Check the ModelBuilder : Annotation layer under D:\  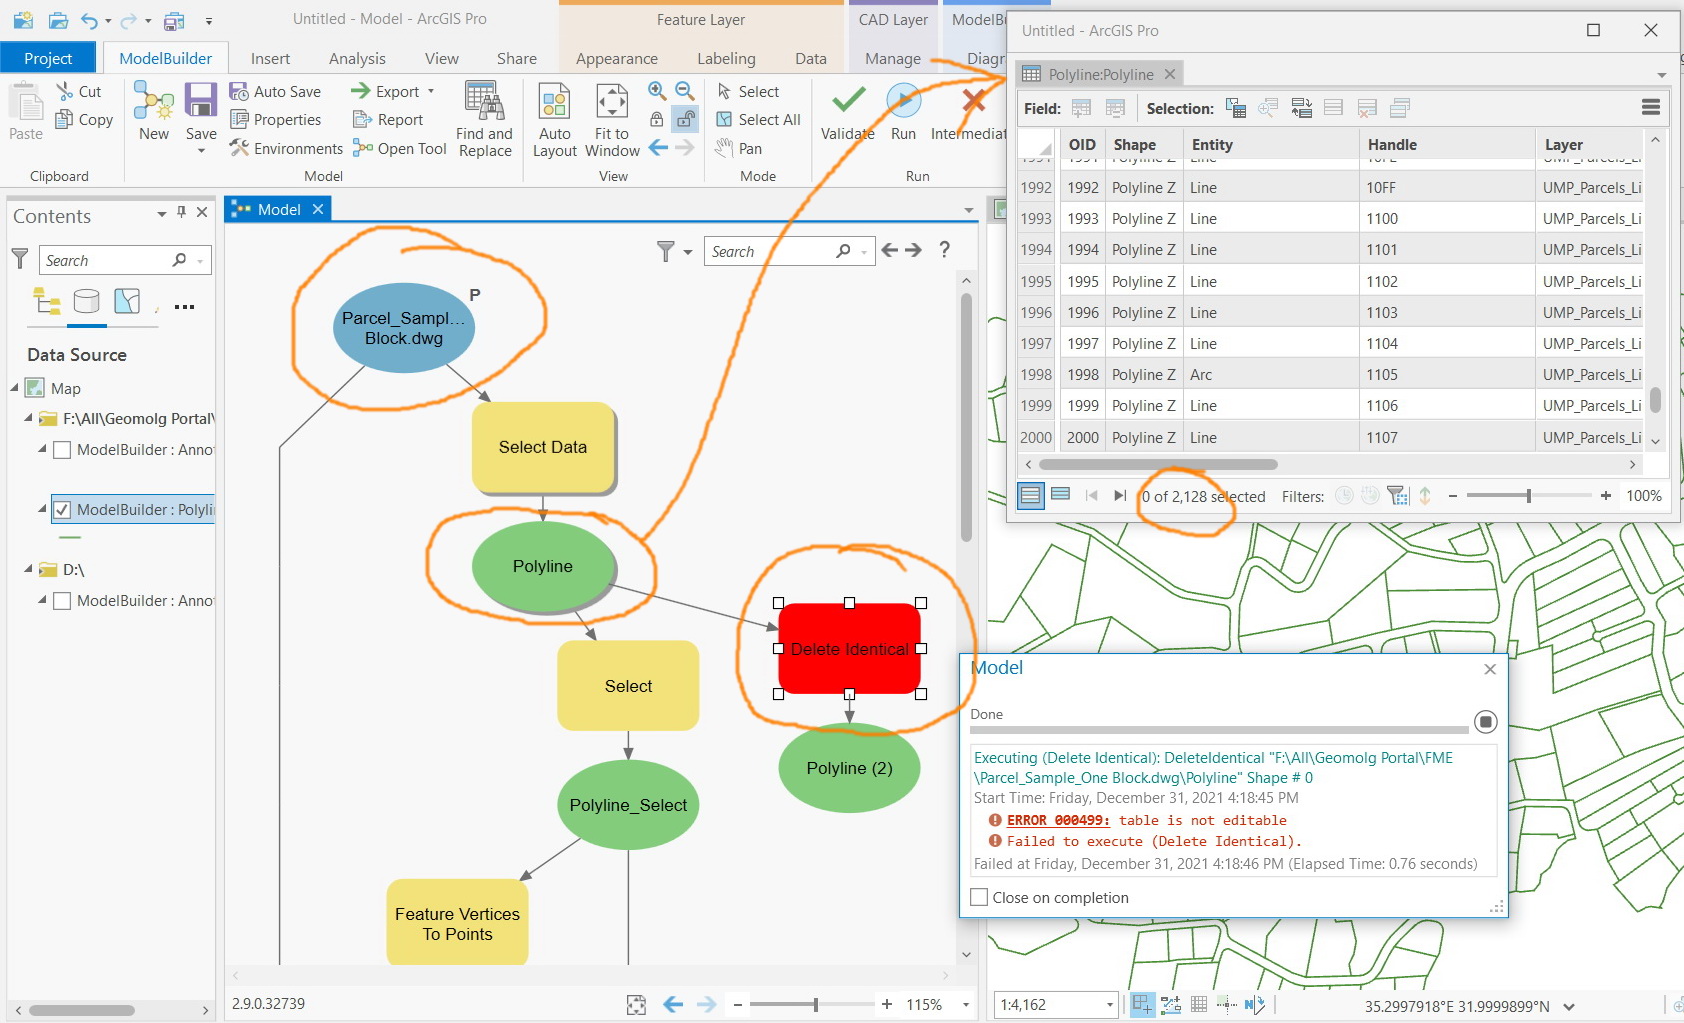pos(62,601)
